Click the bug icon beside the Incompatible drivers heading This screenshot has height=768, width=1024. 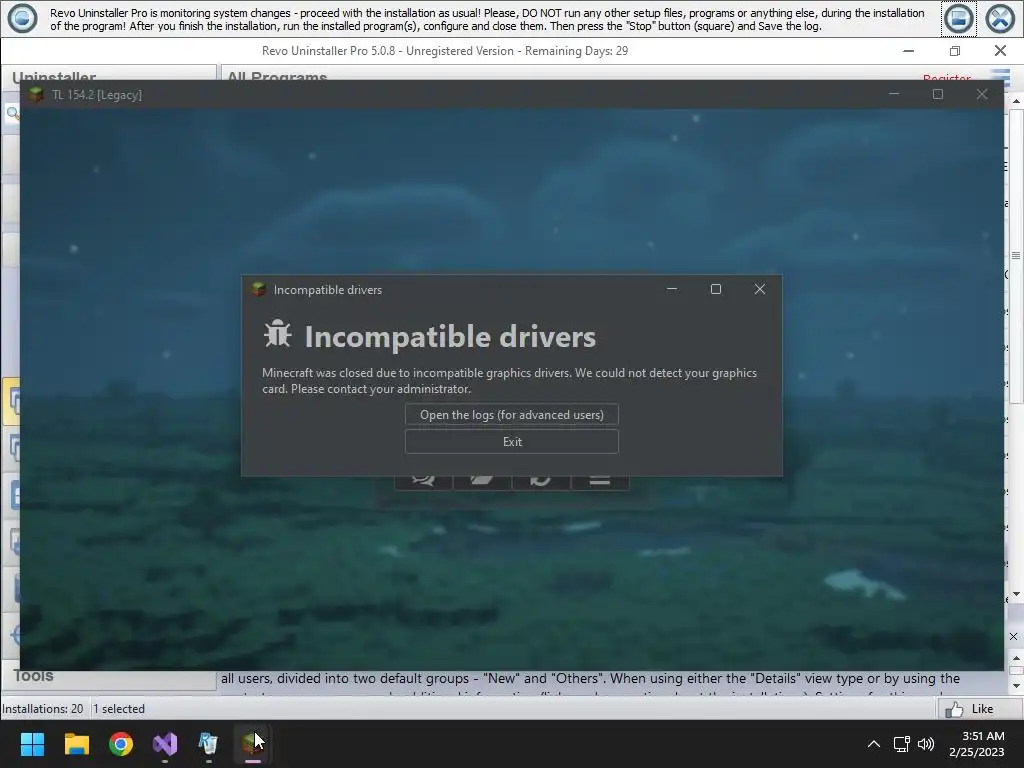278,334
